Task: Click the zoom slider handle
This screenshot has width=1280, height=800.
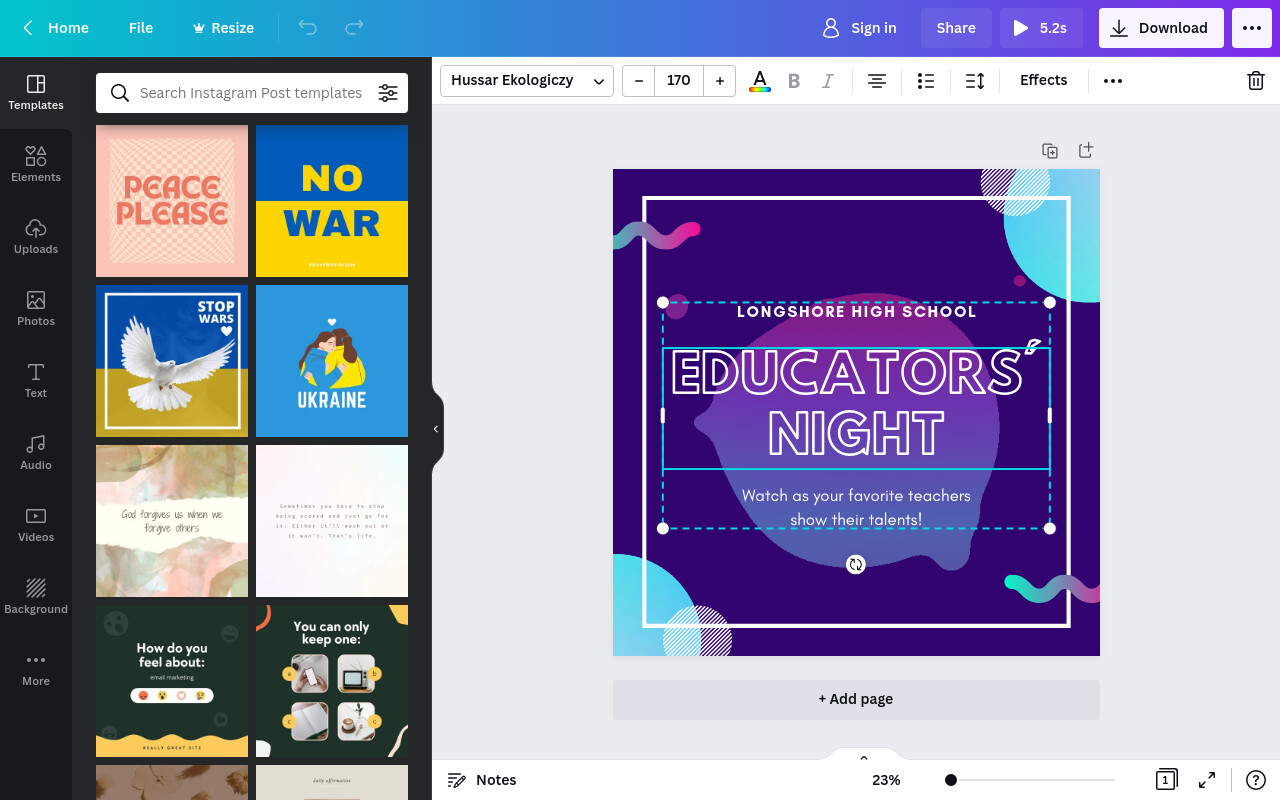Action: (951, 780)
